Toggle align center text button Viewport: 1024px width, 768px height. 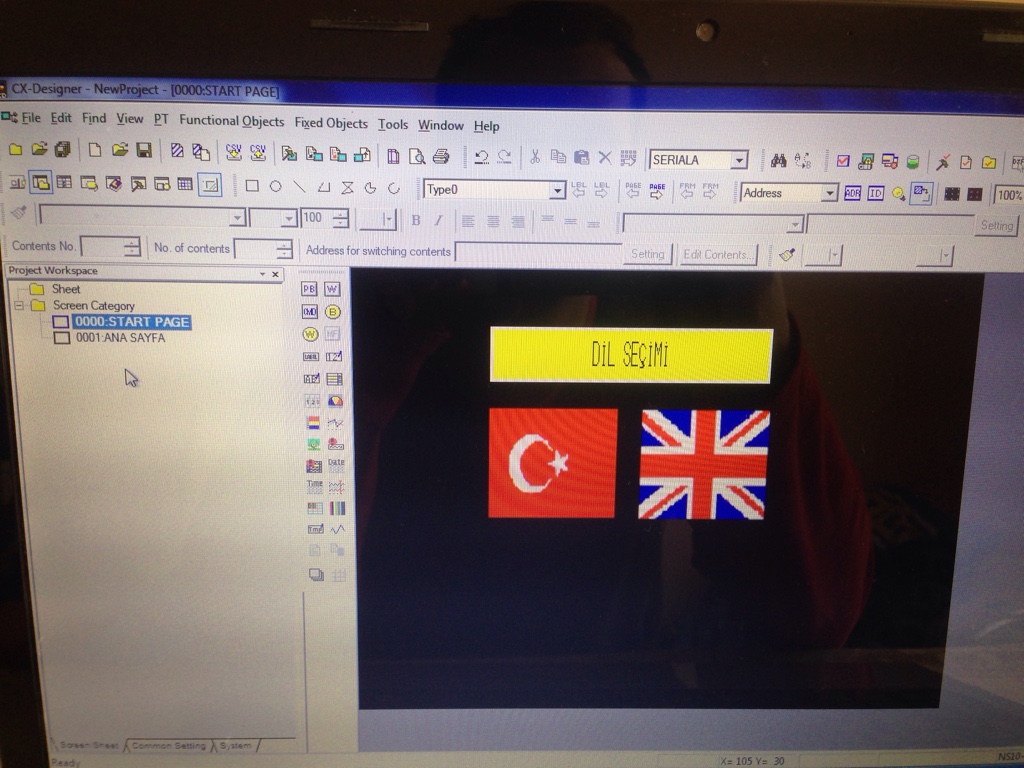[x=493, y=222]
